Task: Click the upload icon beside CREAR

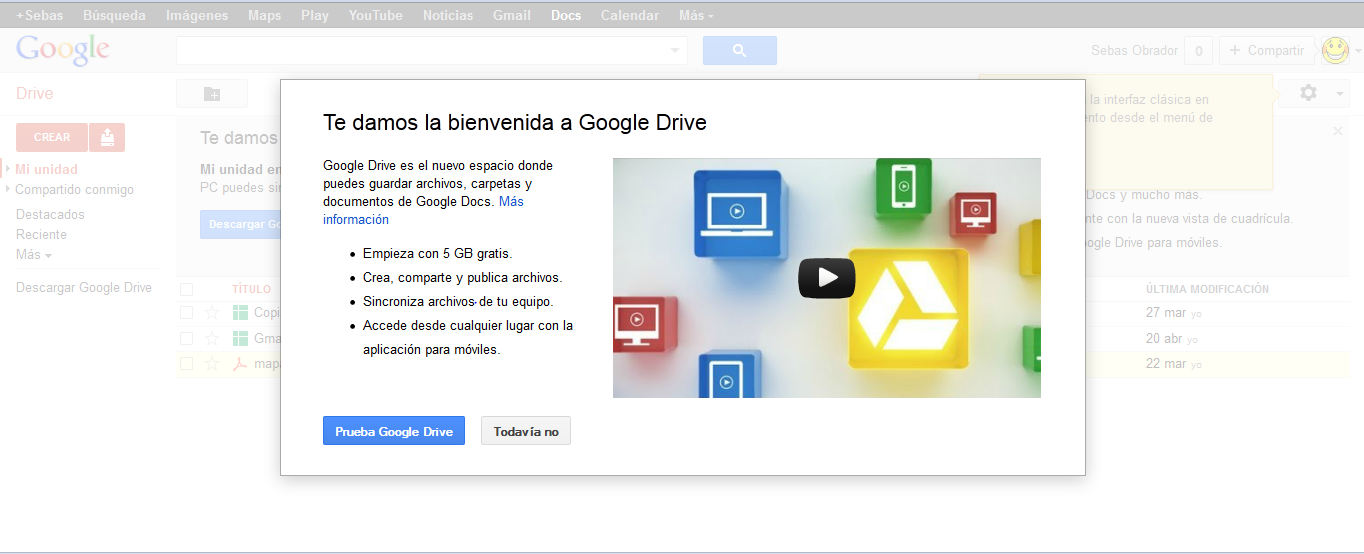Action: (107, 137)
